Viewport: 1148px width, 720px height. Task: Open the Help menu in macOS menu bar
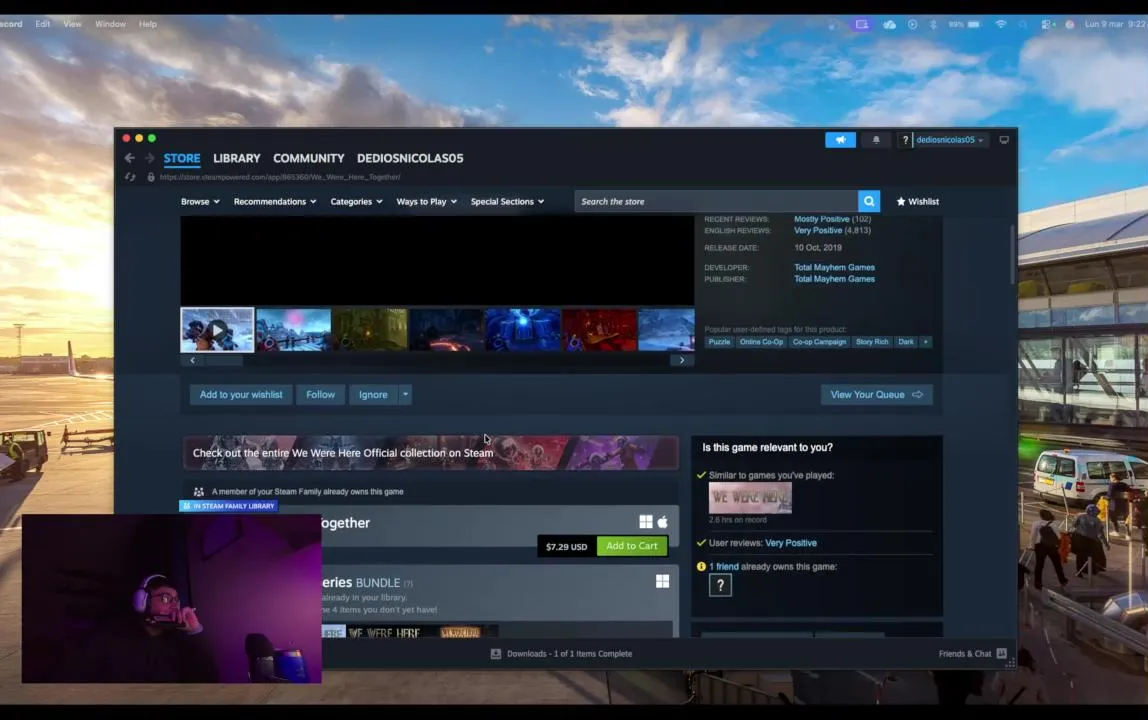point(147,24)
